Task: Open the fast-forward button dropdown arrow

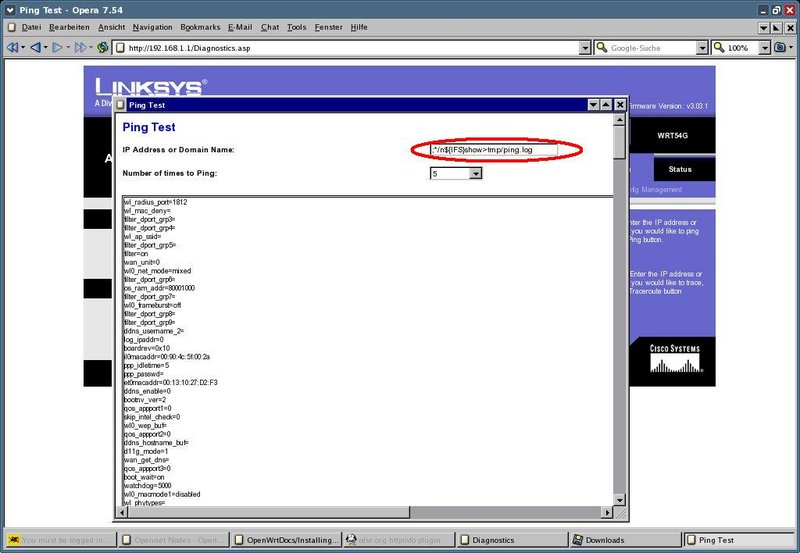Action: pyautogui.click(x=91, y=48)
